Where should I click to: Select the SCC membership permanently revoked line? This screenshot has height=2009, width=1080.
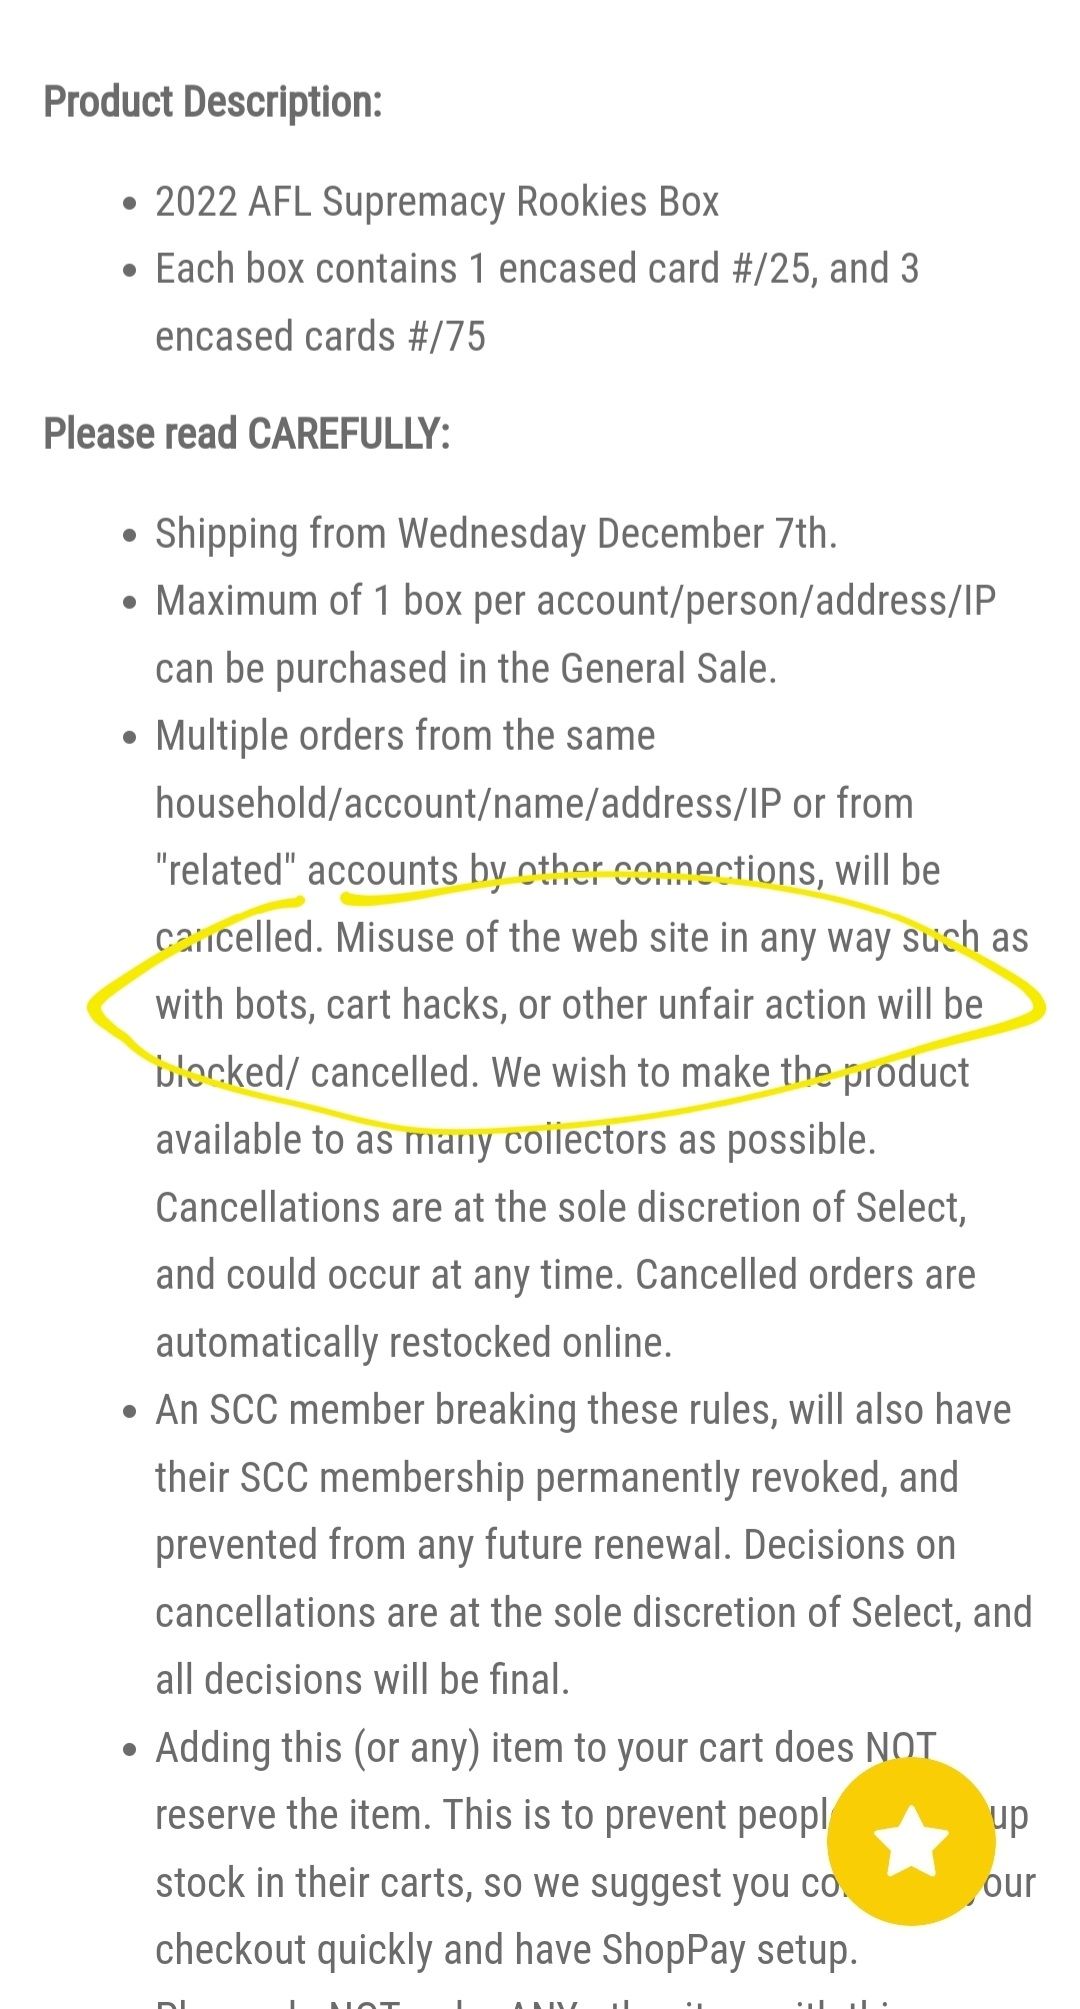(x=557, y=1478)
